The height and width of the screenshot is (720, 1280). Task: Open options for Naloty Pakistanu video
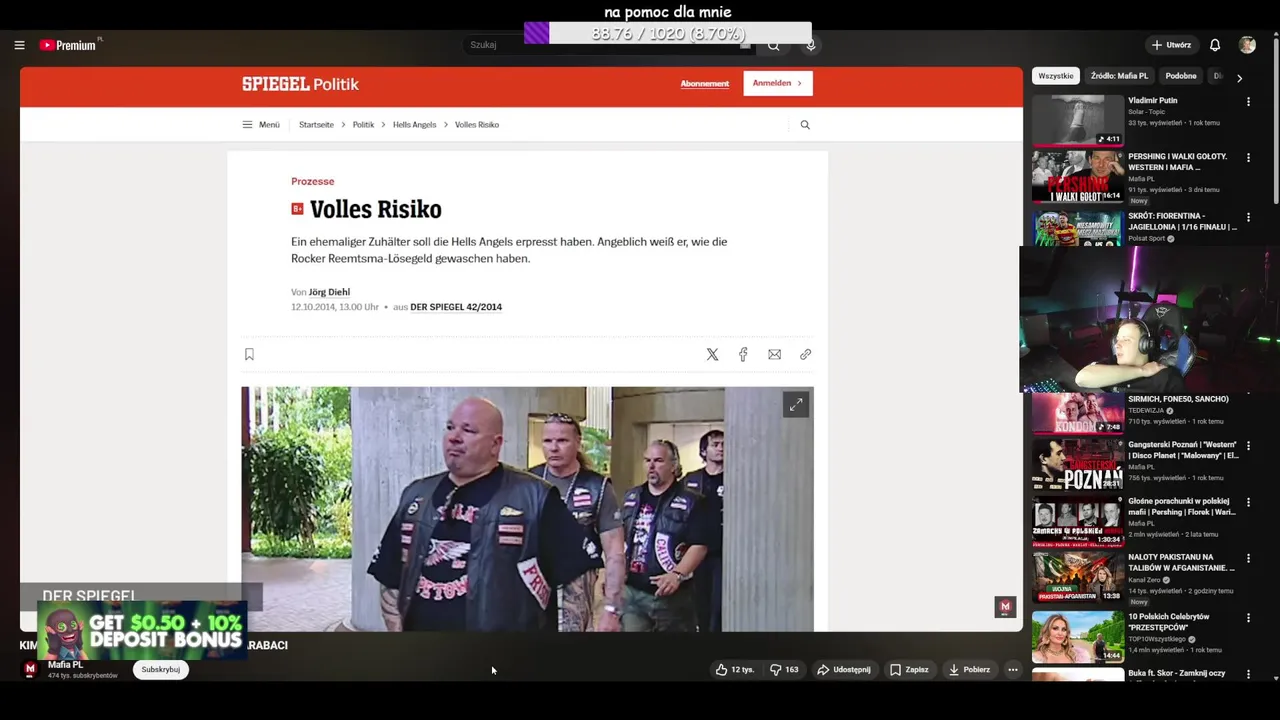1248,559
